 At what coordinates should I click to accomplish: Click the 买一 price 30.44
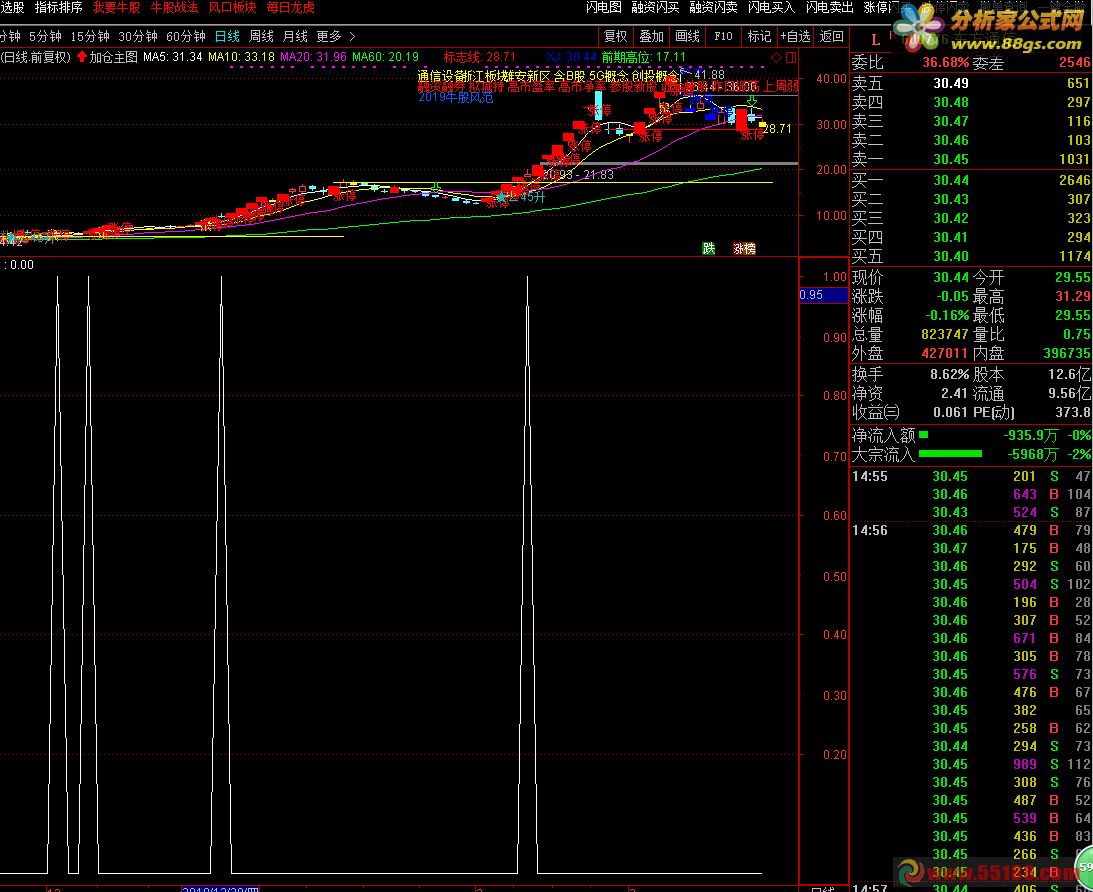(951, 180)
